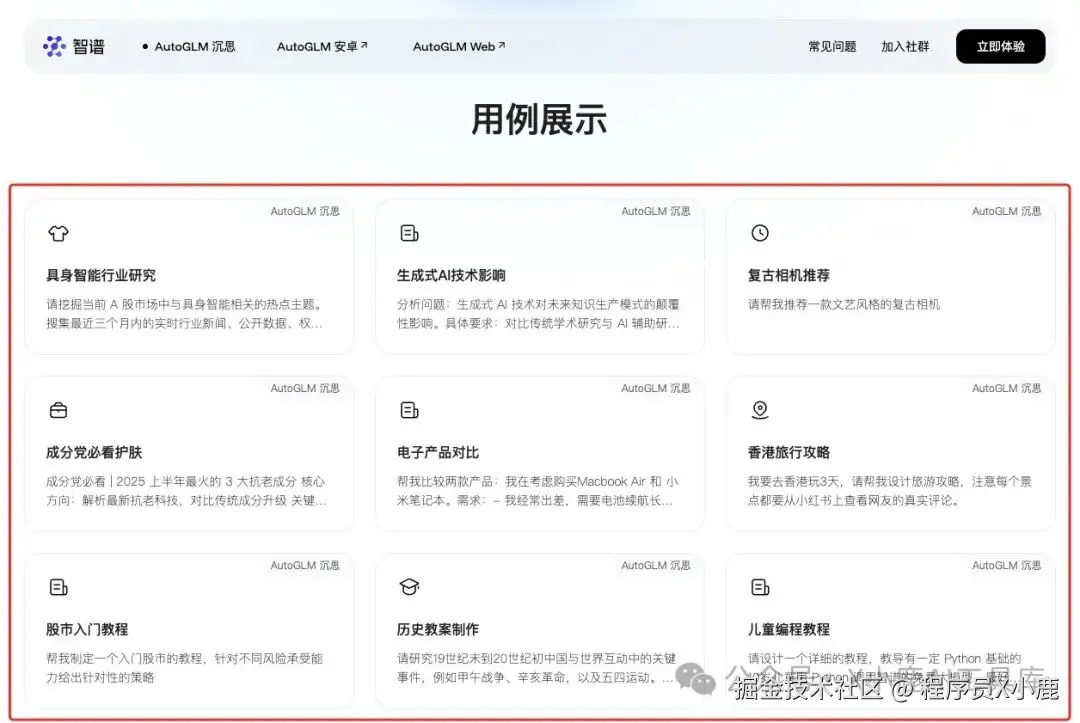Click the document icon on 生成式AI技术影响 card
This screenshot has width=1080, height=723.
409,233
